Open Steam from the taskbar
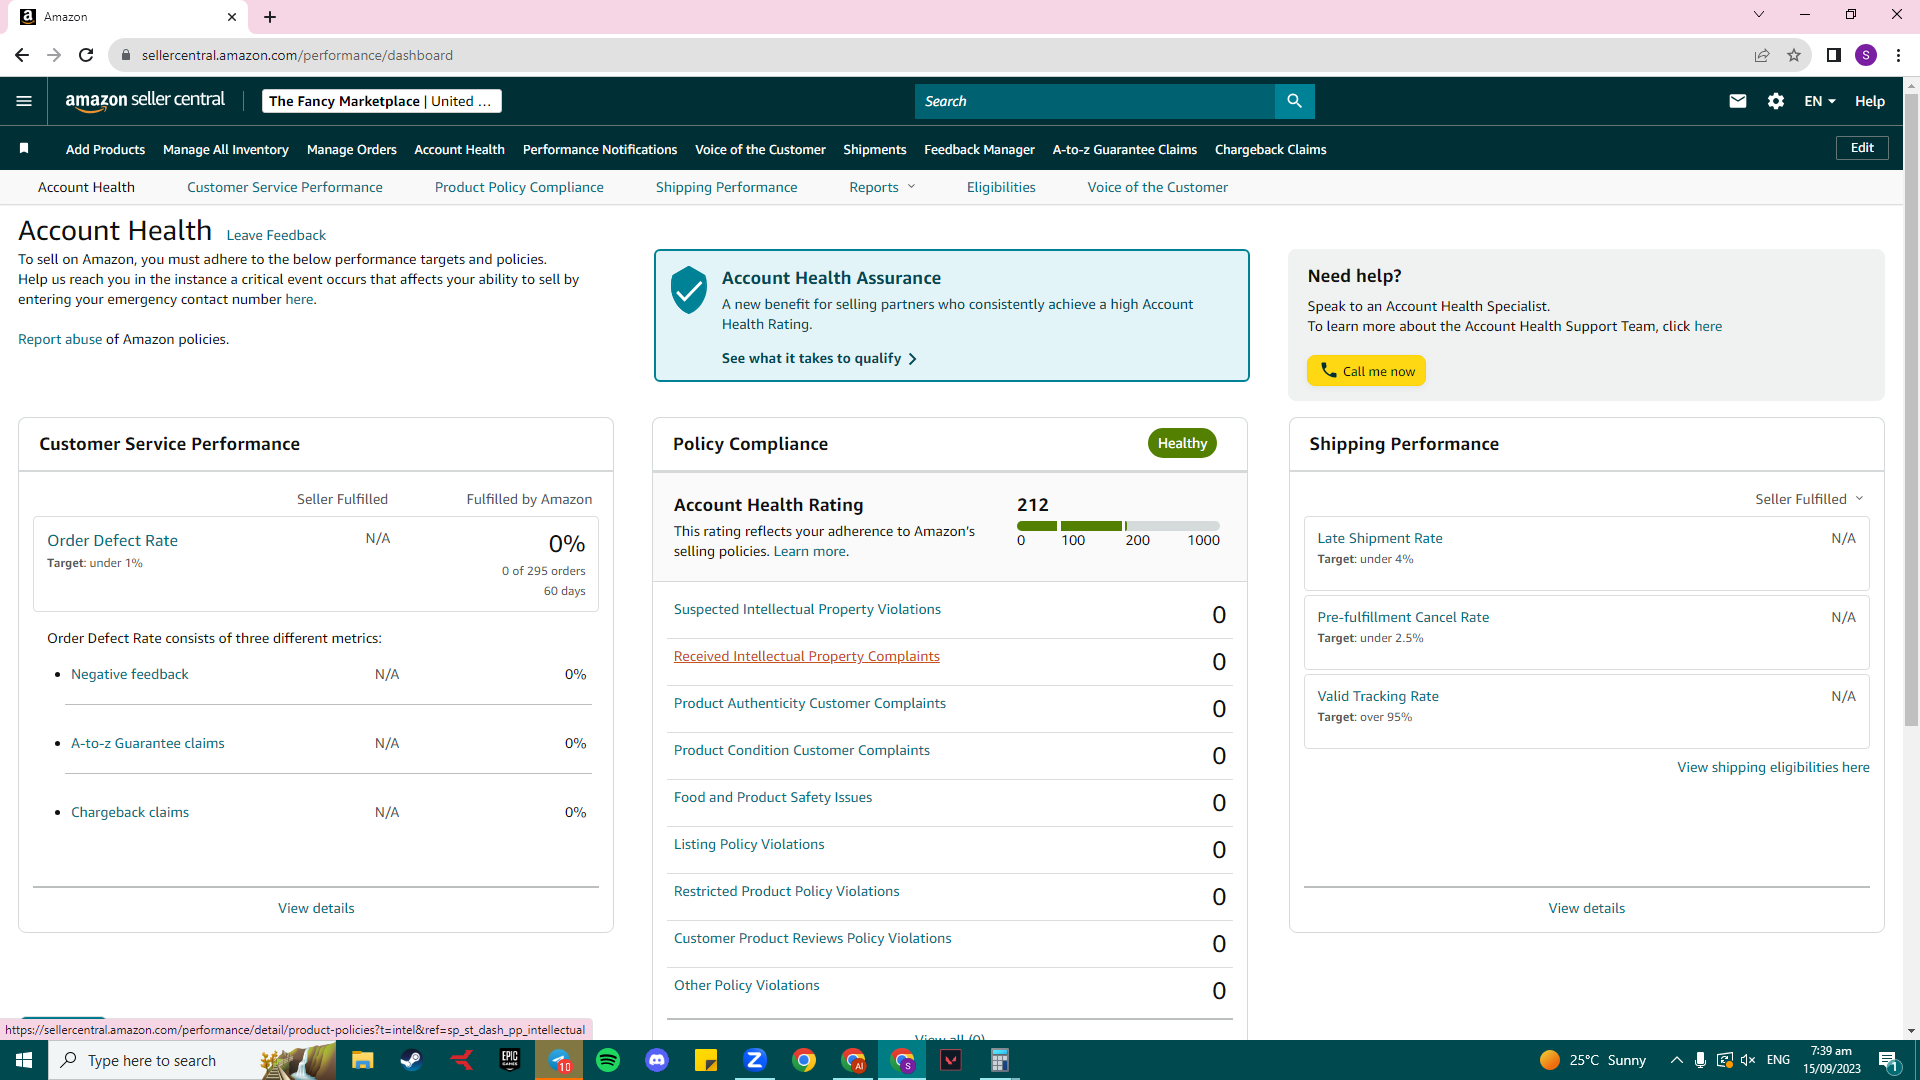Image resolution: width=1920 pixels, height=1080 pixels. point(411,1060)
